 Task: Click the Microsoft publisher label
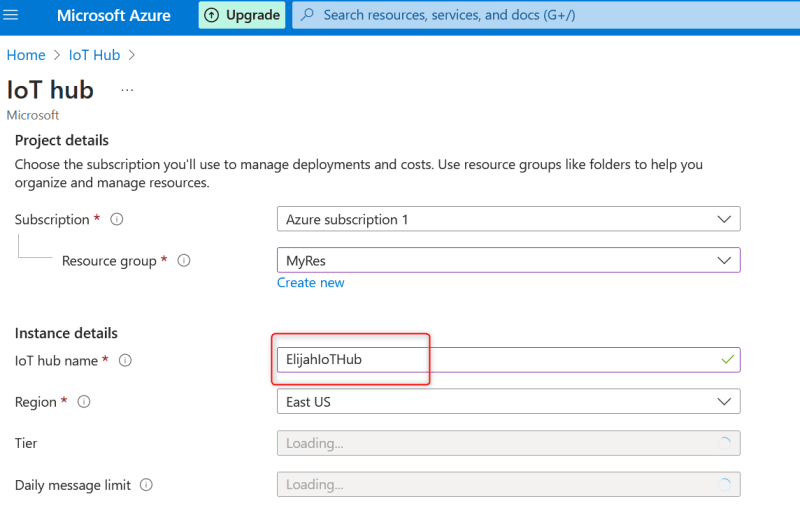[x=33, y=115]
